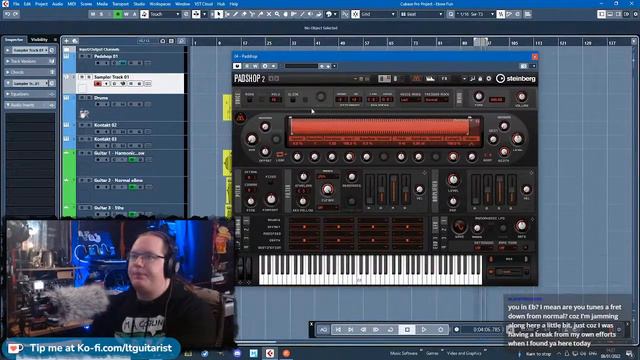Click the Add Track plus icon
The width and height of the screenshot is (640, 360).
tap(66, 41)
